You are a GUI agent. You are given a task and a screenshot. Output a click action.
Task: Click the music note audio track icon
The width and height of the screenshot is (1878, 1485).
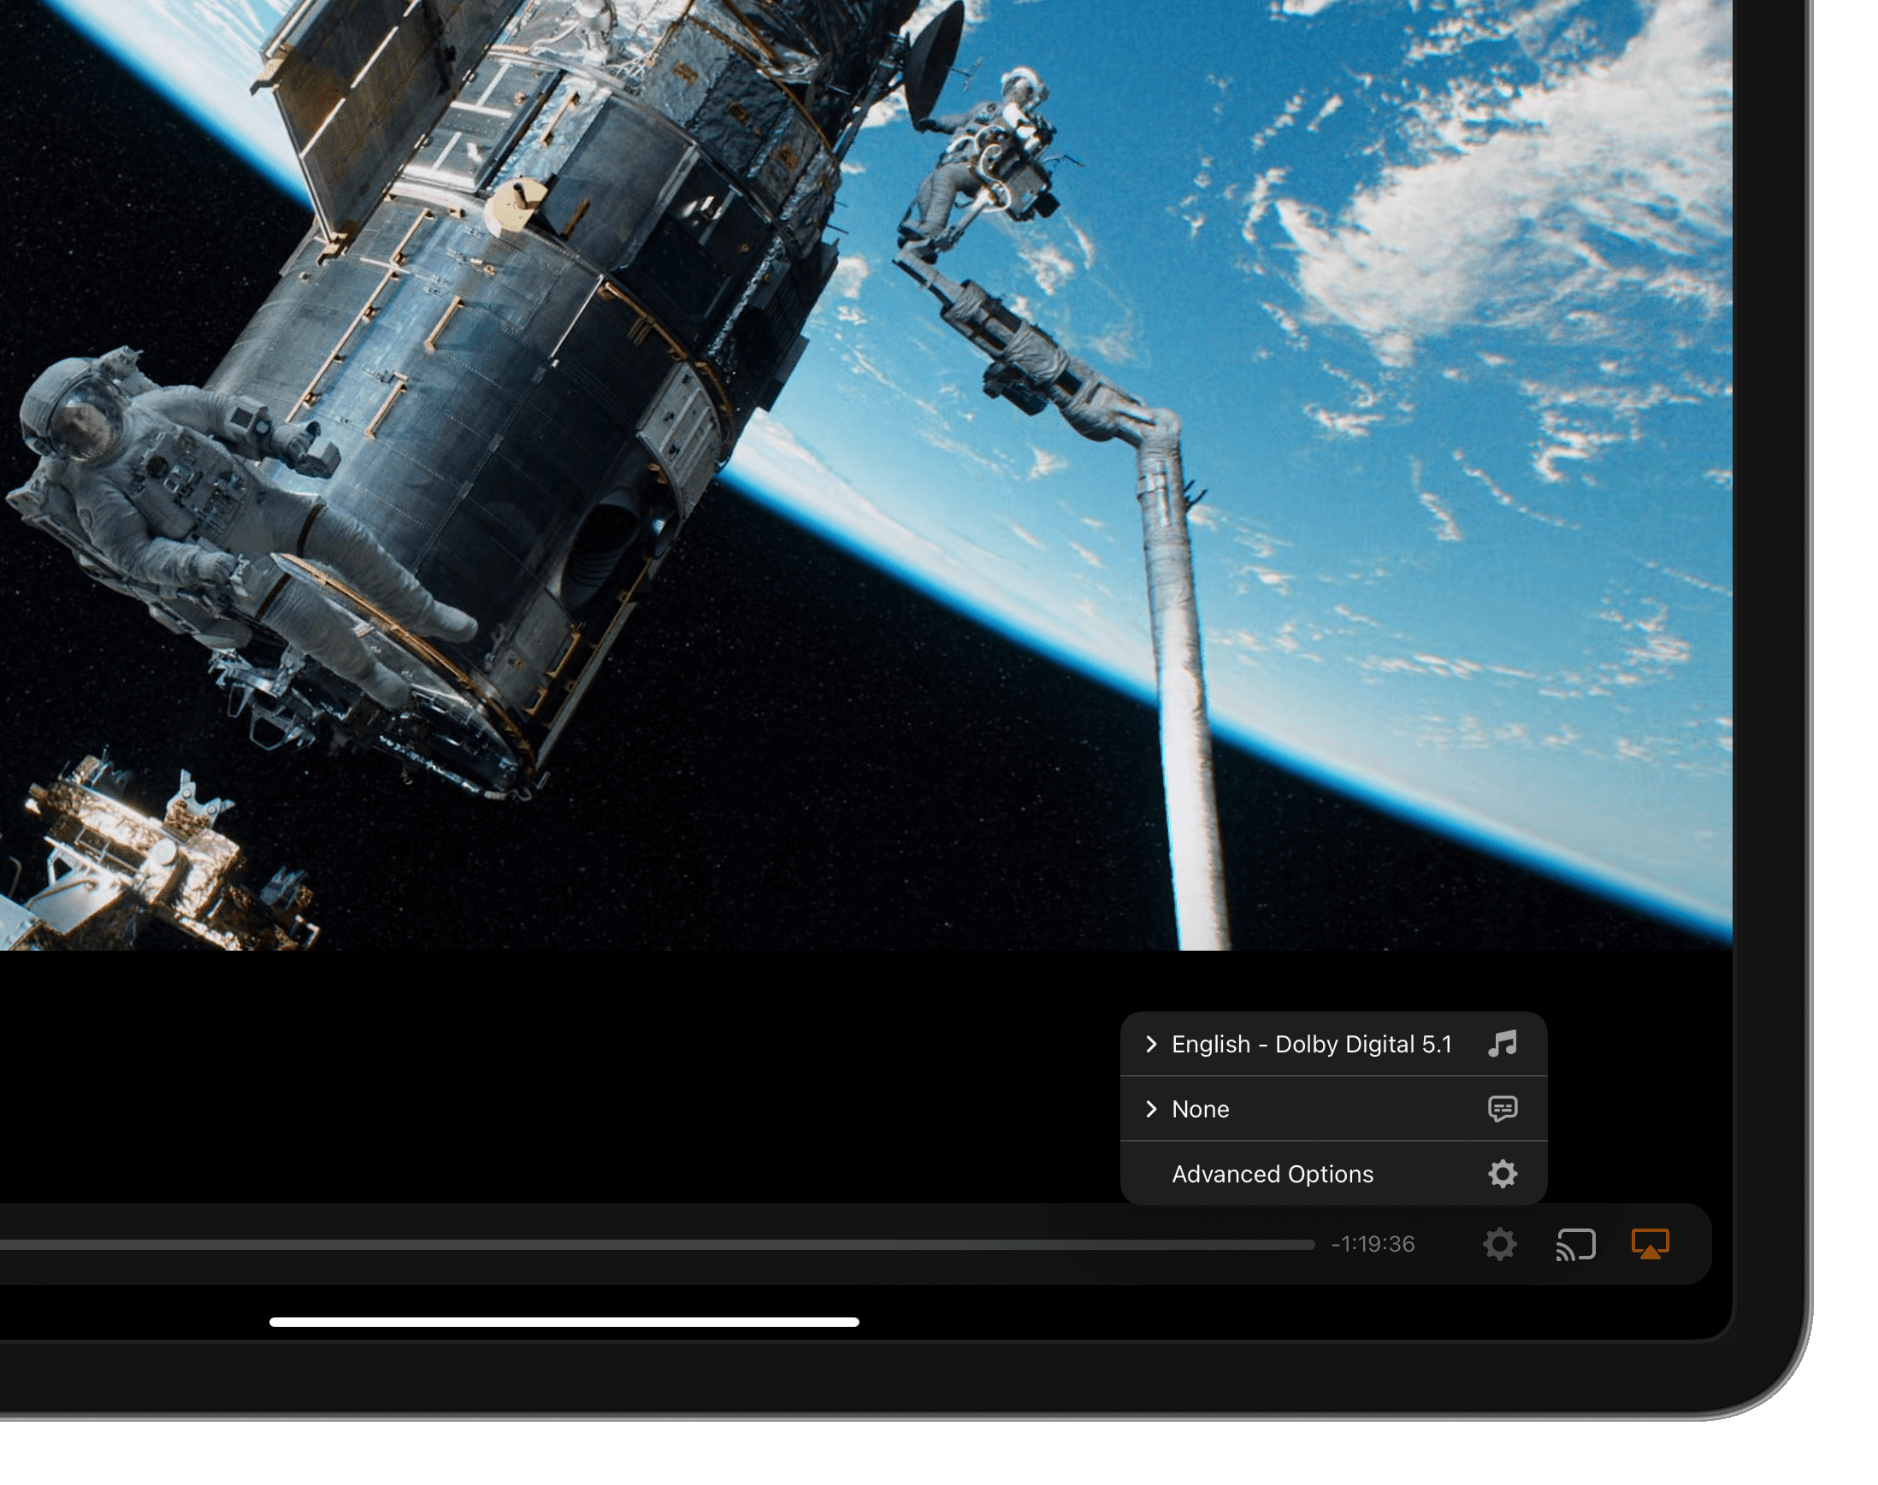click(x=1502, y=1044)
